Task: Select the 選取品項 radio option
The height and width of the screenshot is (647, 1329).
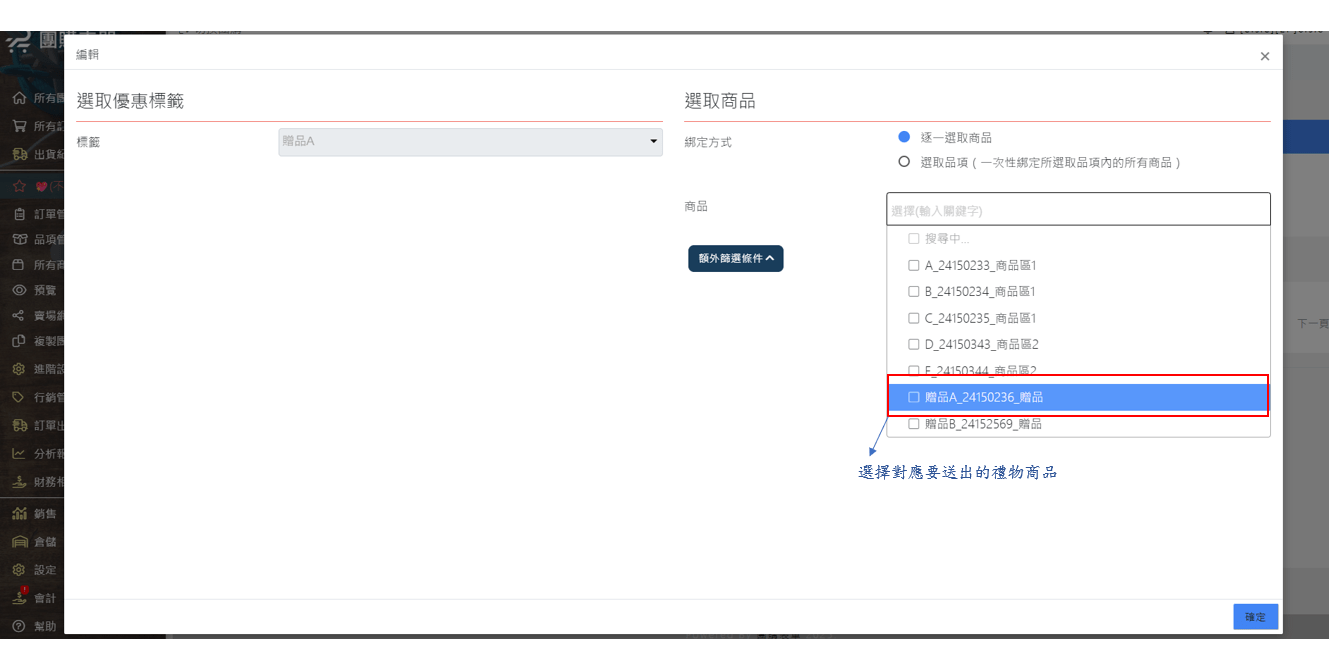Action: (x=904, y=162)
